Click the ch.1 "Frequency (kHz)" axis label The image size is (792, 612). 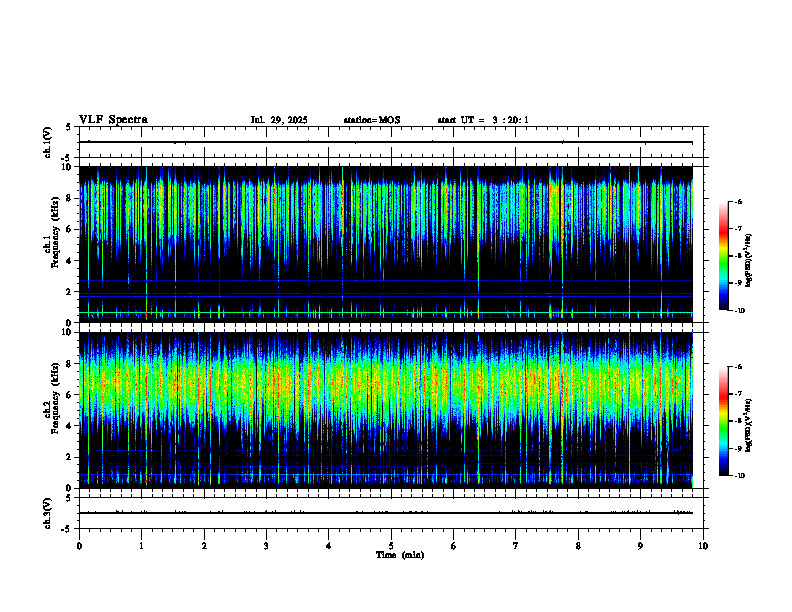(55, 232)
